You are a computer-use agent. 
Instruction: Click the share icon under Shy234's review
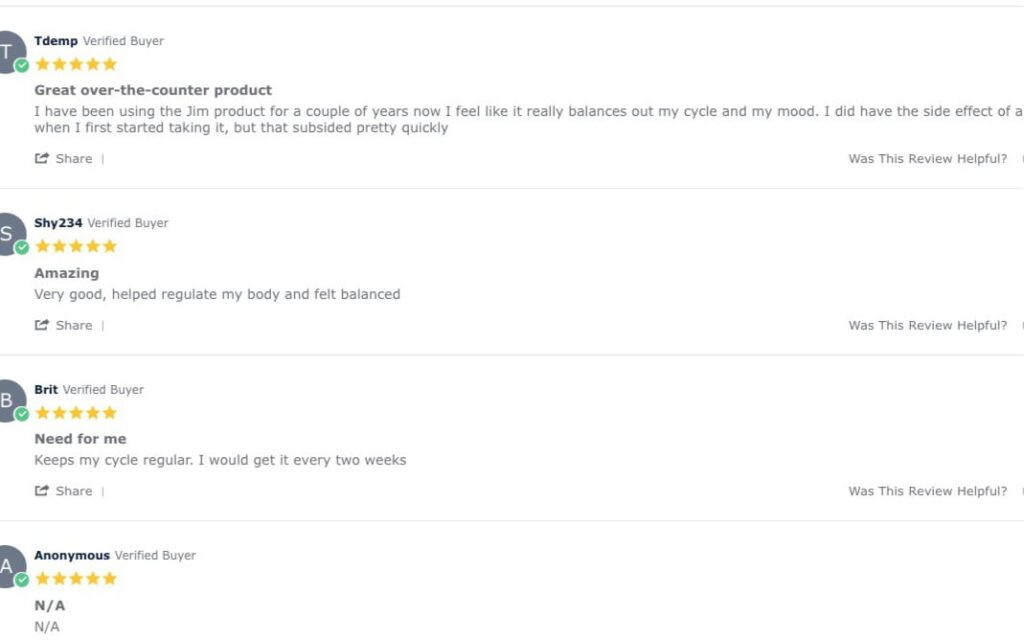point(42,325)
